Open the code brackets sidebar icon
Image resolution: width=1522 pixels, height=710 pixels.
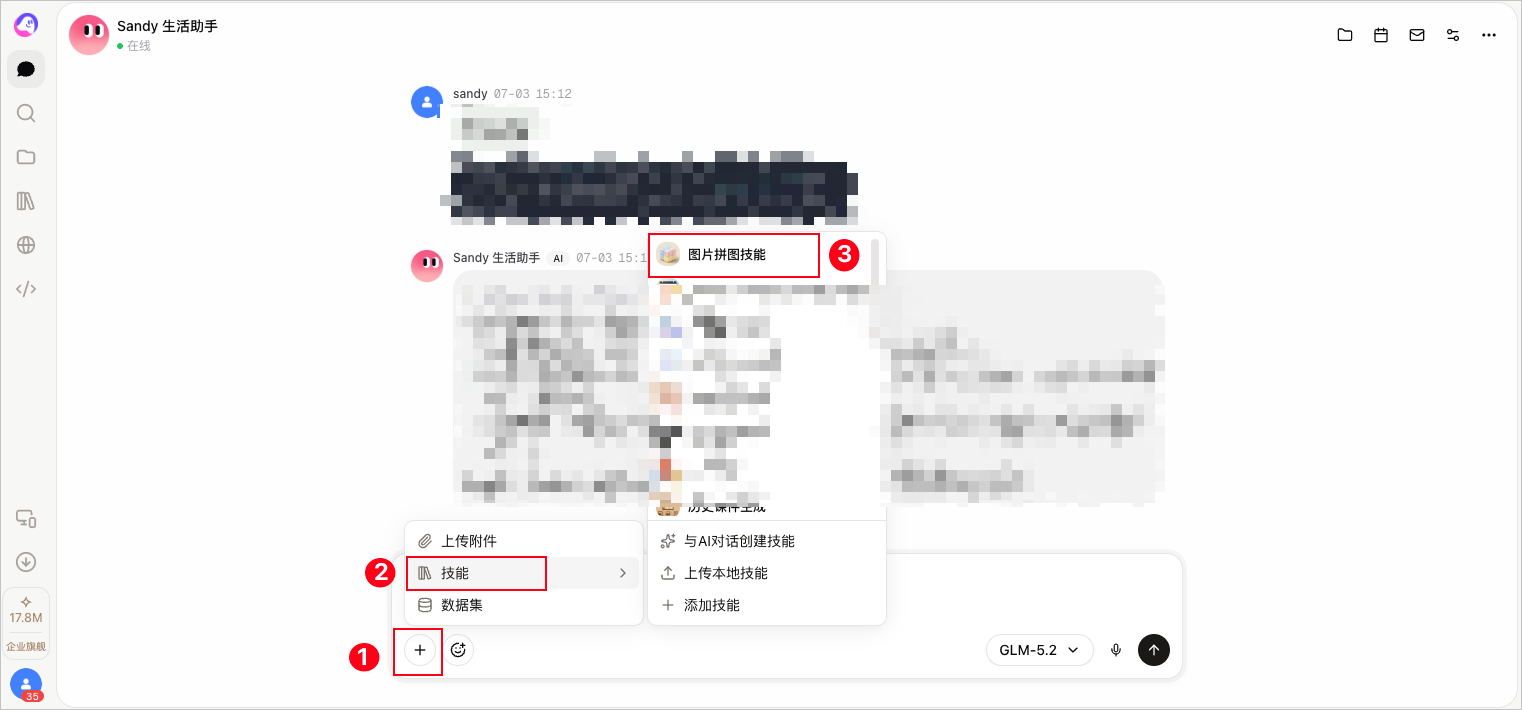(x=26, y=289)
